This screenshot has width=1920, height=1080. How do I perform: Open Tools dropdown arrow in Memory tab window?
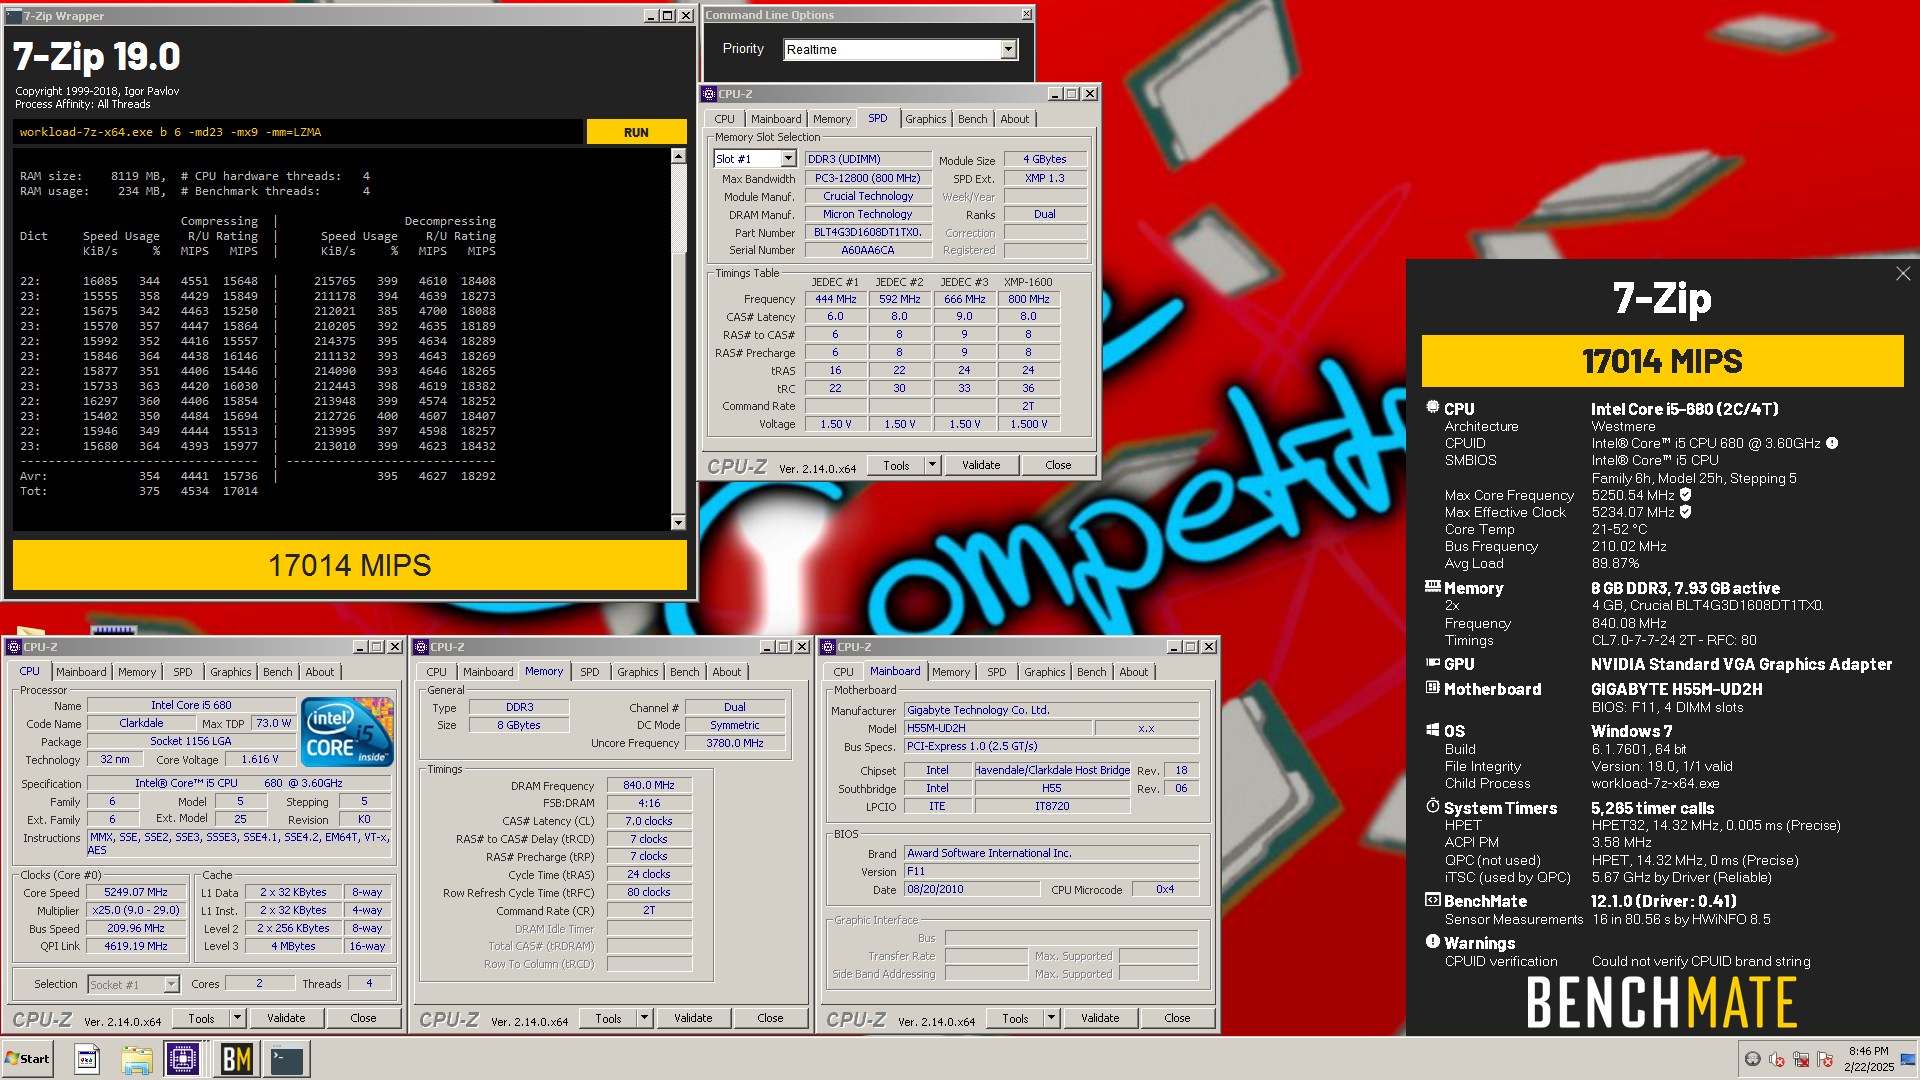644,1018
